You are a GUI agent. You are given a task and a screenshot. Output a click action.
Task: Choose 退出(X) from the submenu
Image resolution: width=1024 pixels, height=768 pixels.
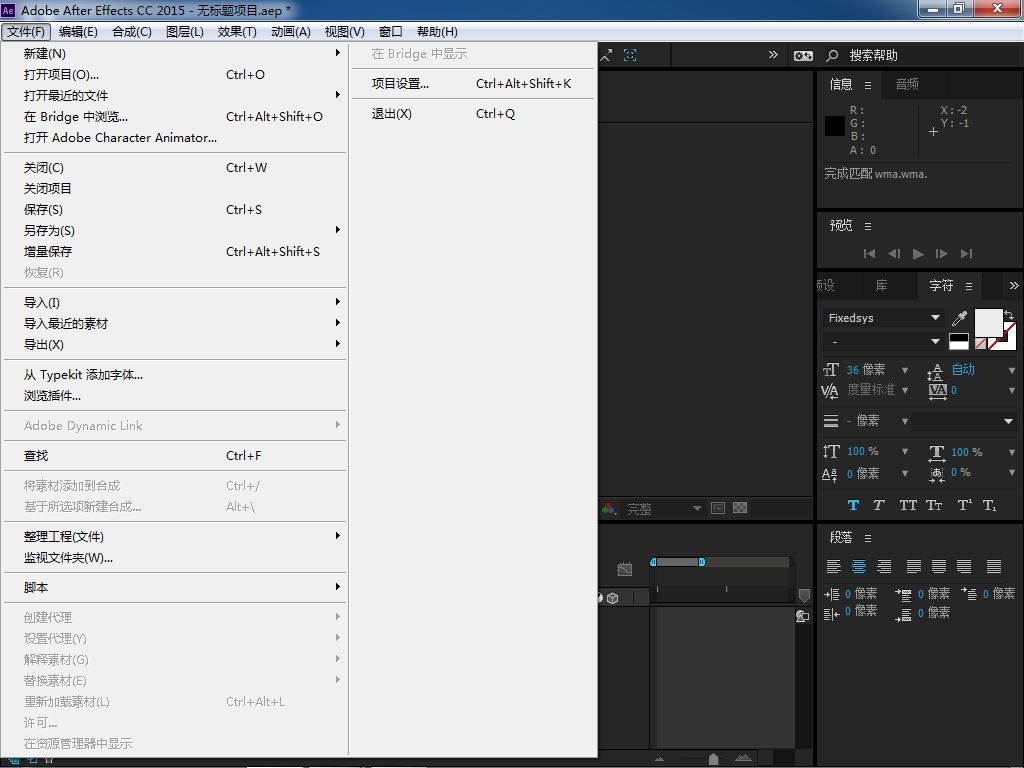pos(473,114)
